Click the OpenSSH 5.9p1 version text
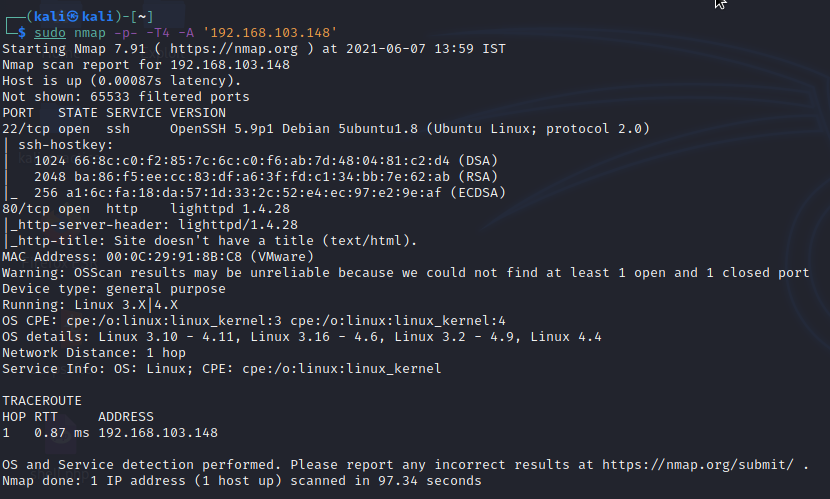 [x=222, y=129]
